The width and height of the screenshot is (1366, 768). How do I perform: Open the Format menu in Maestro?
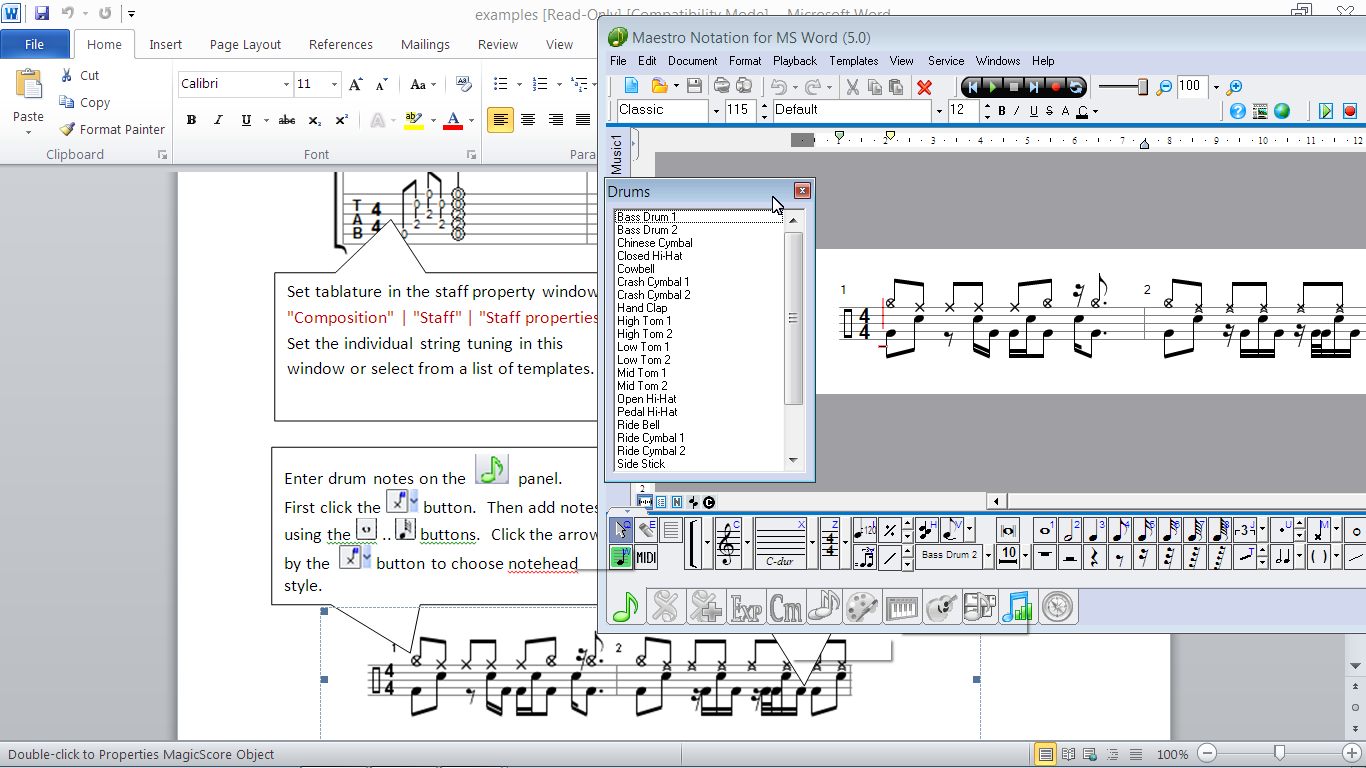(x=745, y=61)
